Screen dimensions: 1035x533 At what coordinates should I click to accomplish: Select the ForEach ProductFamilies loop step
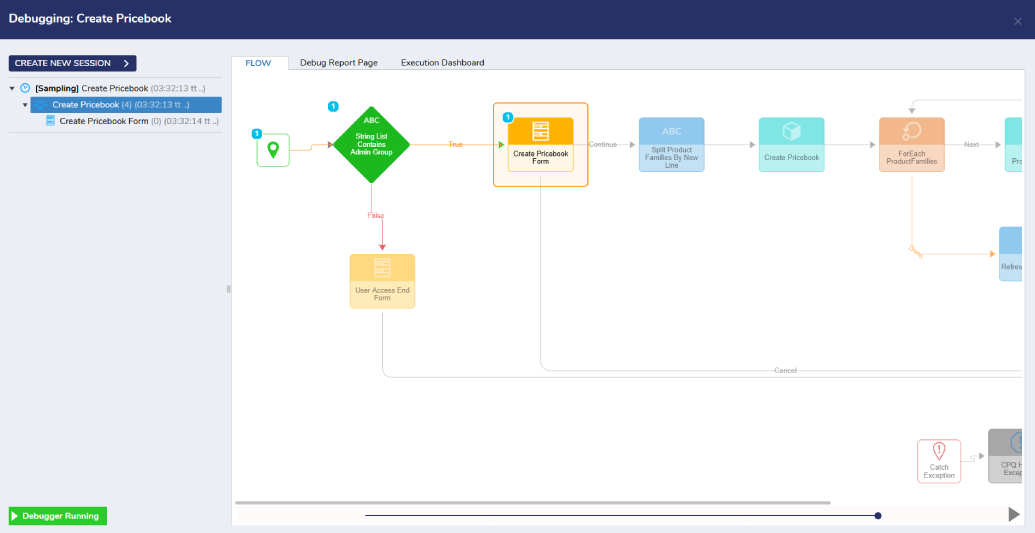[912, 145]
